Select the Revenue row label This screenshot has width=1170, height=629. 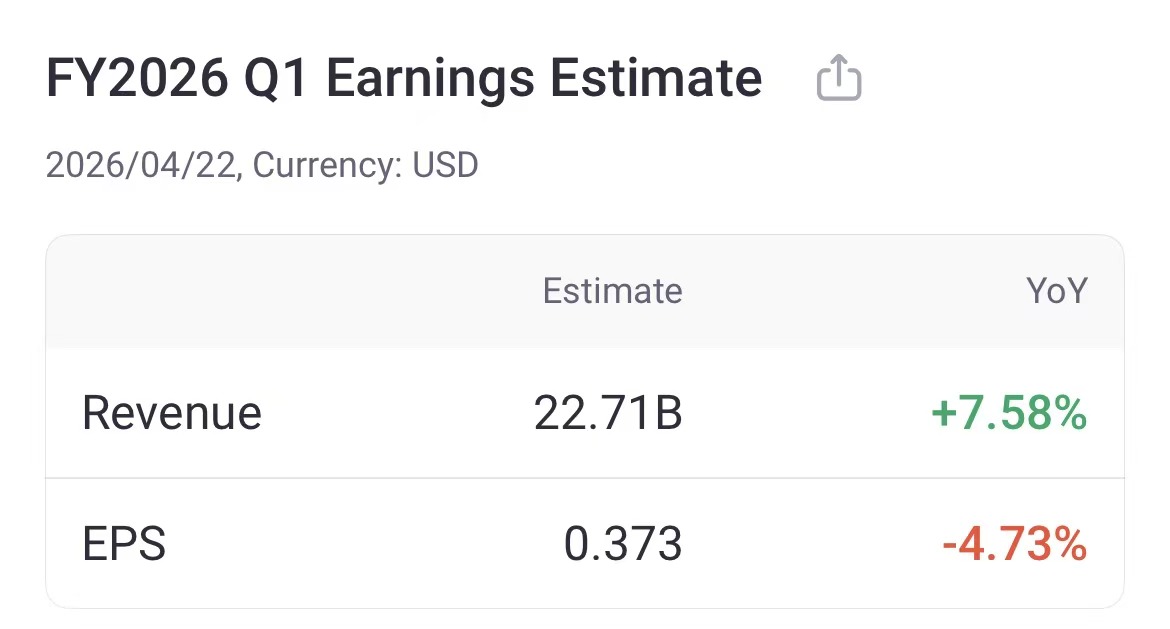(x=171, y=412)
